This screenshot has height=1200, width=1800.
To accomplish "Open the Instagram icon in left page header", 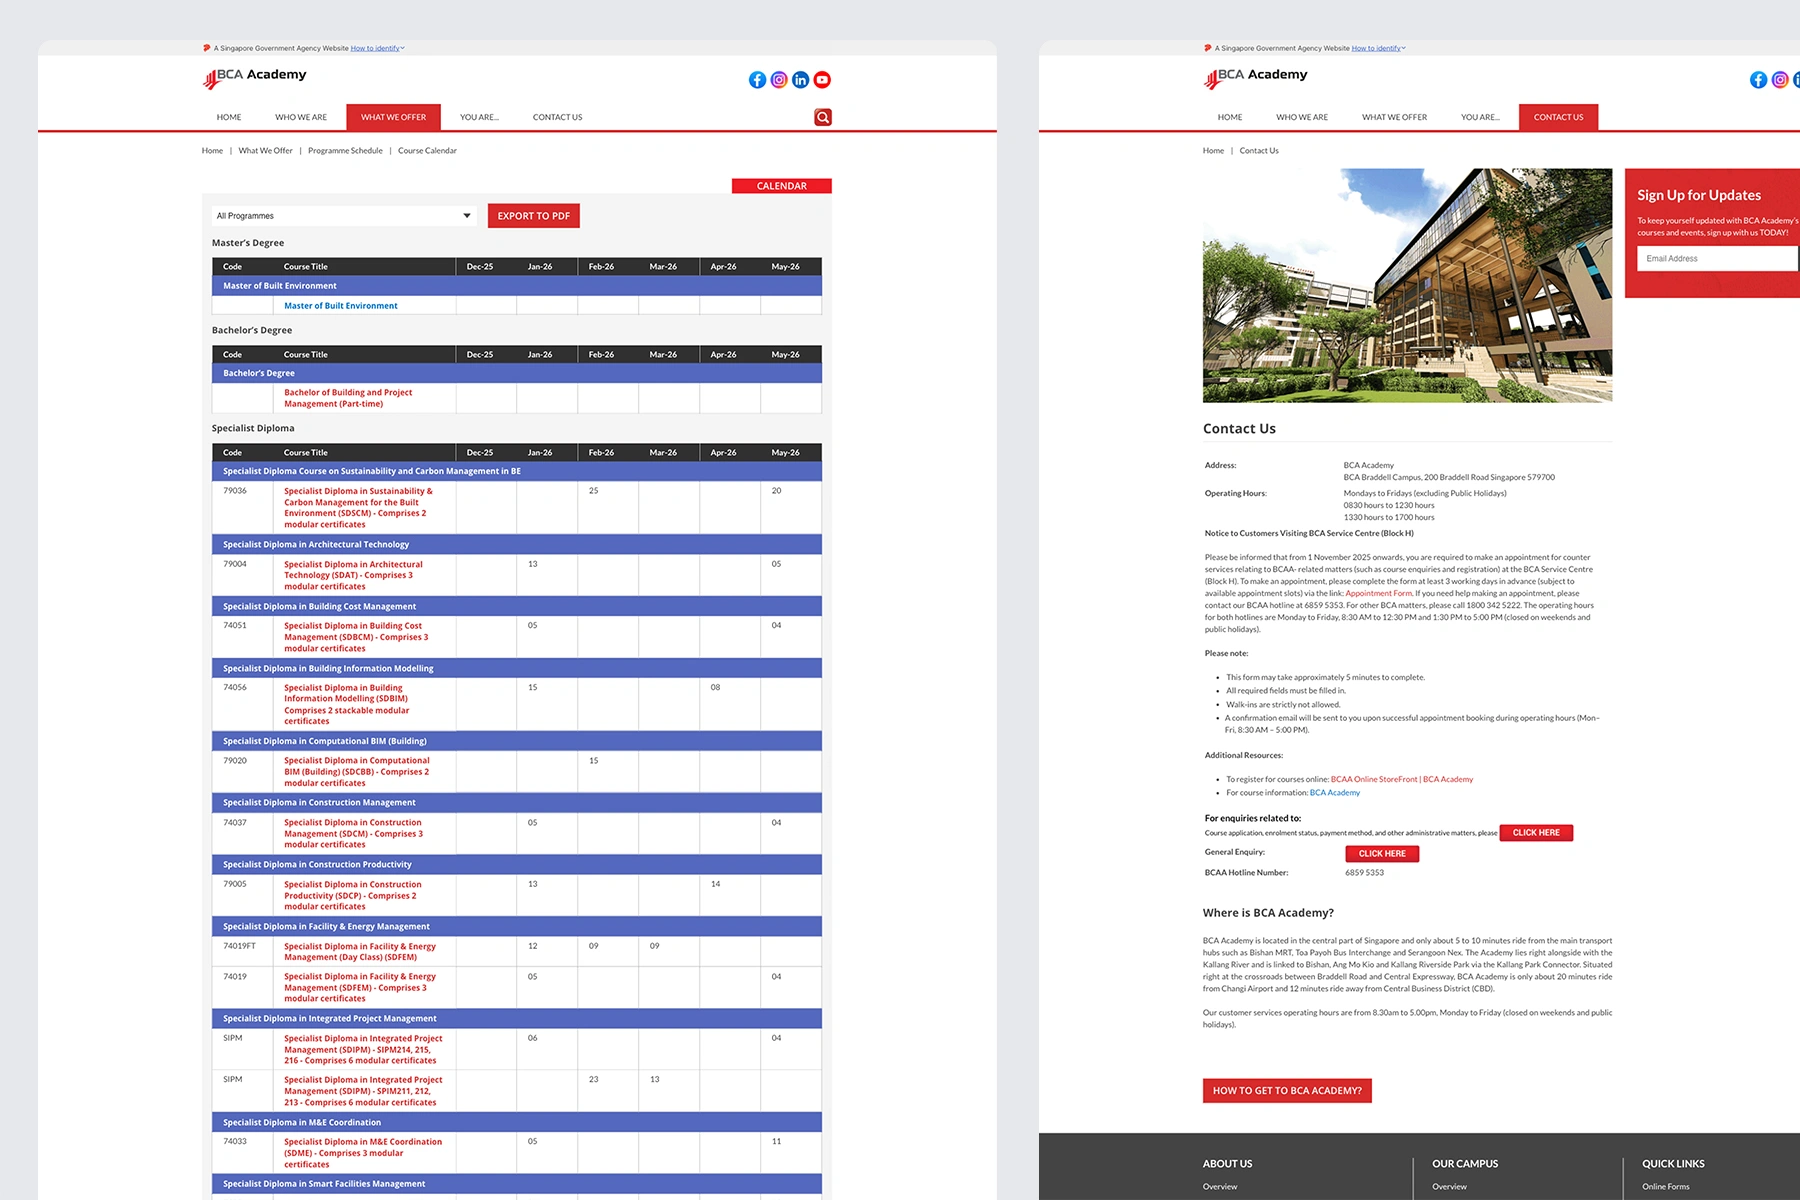I will click(x=779, y=80).
